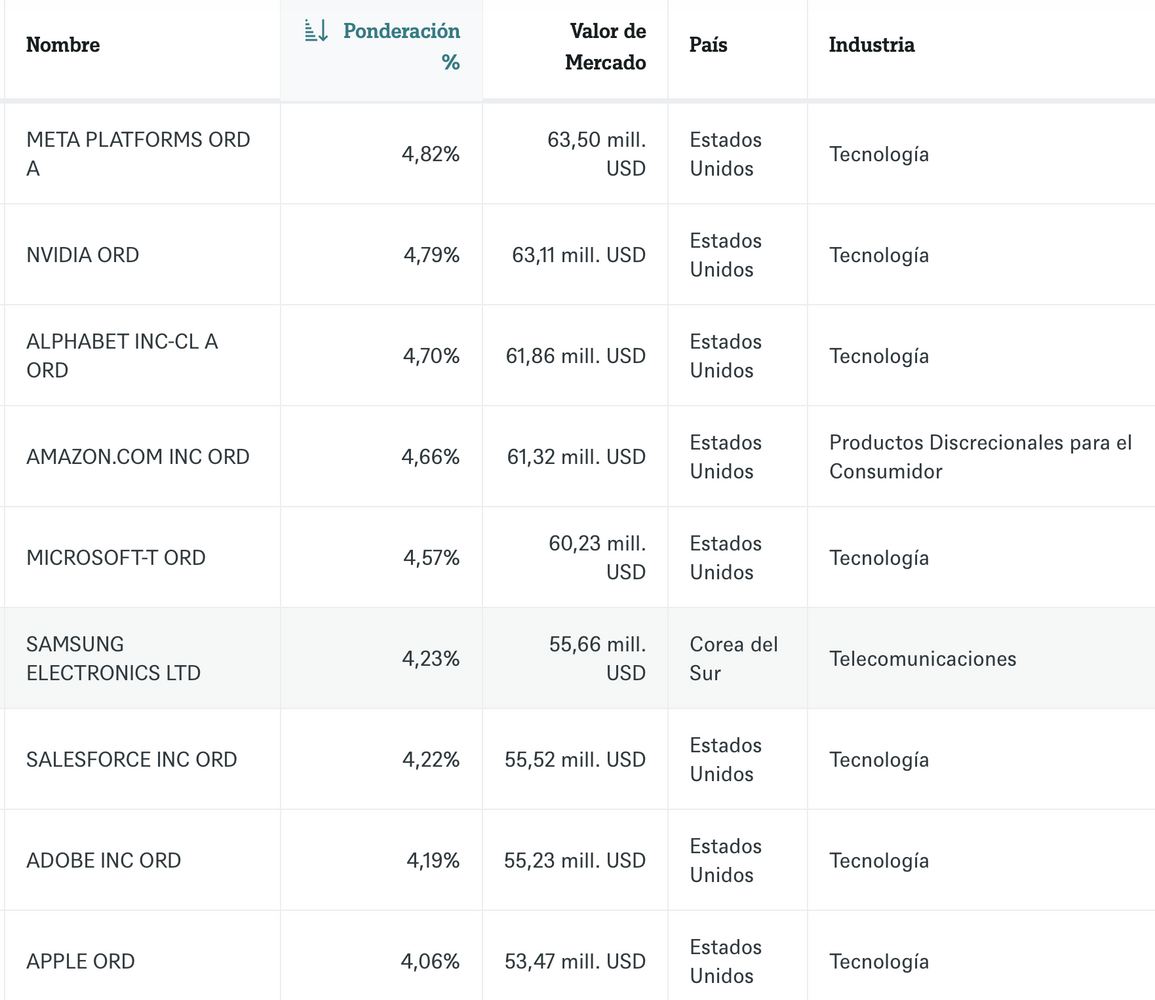Click Amazon's Productos Discrecionales industry cell
This screenshot has width=1155, height=1000.
point(980,457)
